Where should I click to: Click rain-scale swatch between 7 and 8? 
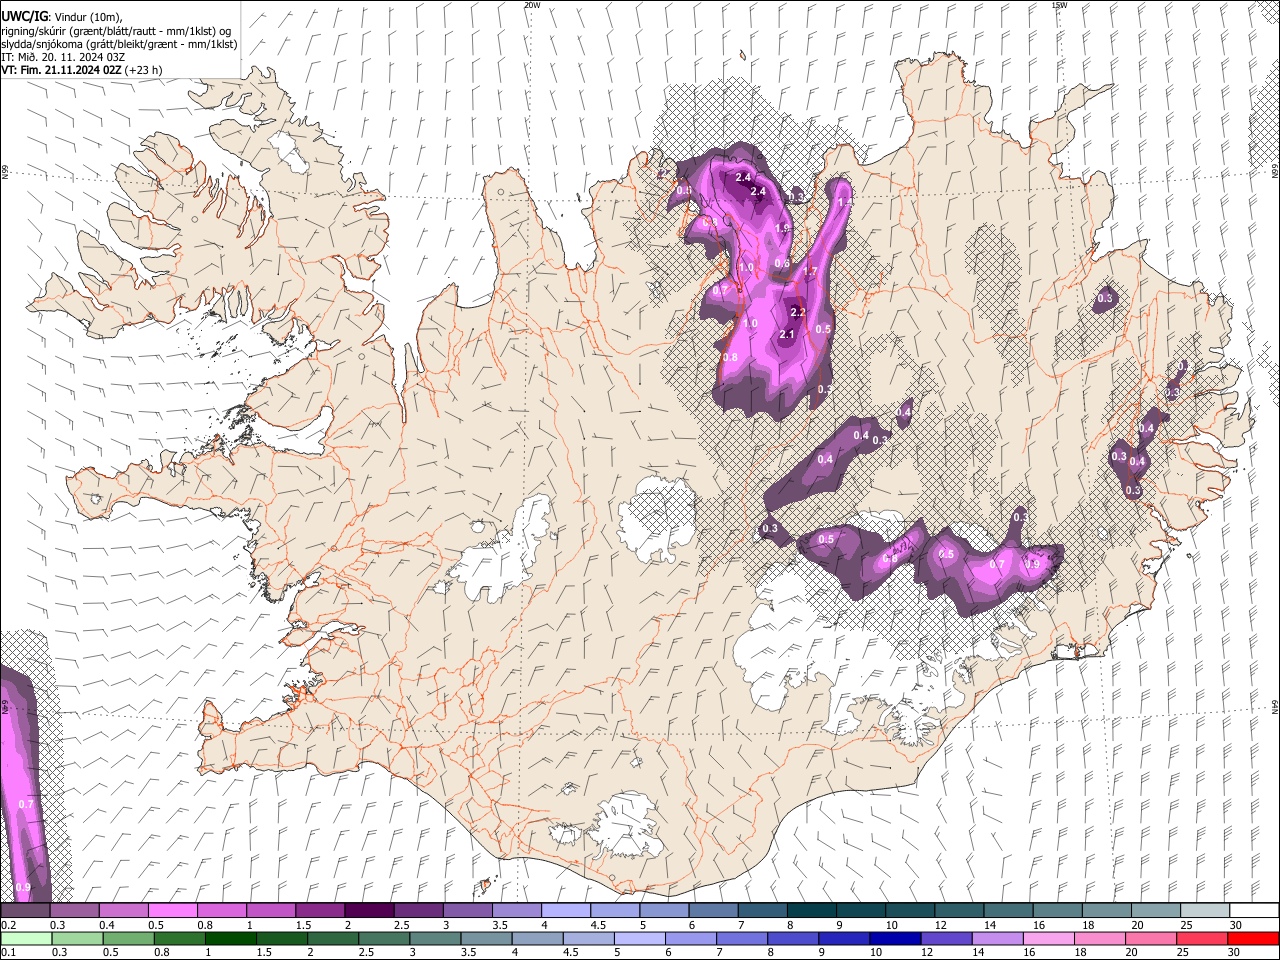[x=744, y=938]
